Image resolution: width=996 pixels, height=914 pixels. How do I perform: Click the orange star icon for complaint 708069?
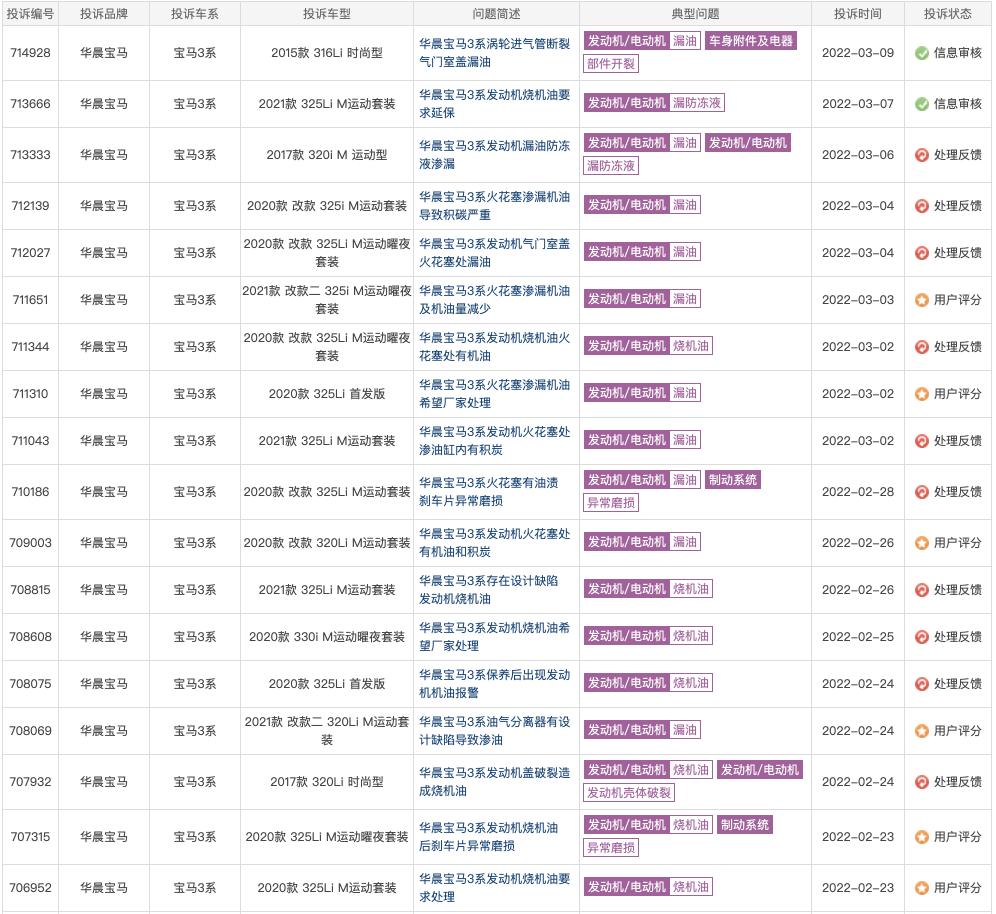[x=922, y=731]
